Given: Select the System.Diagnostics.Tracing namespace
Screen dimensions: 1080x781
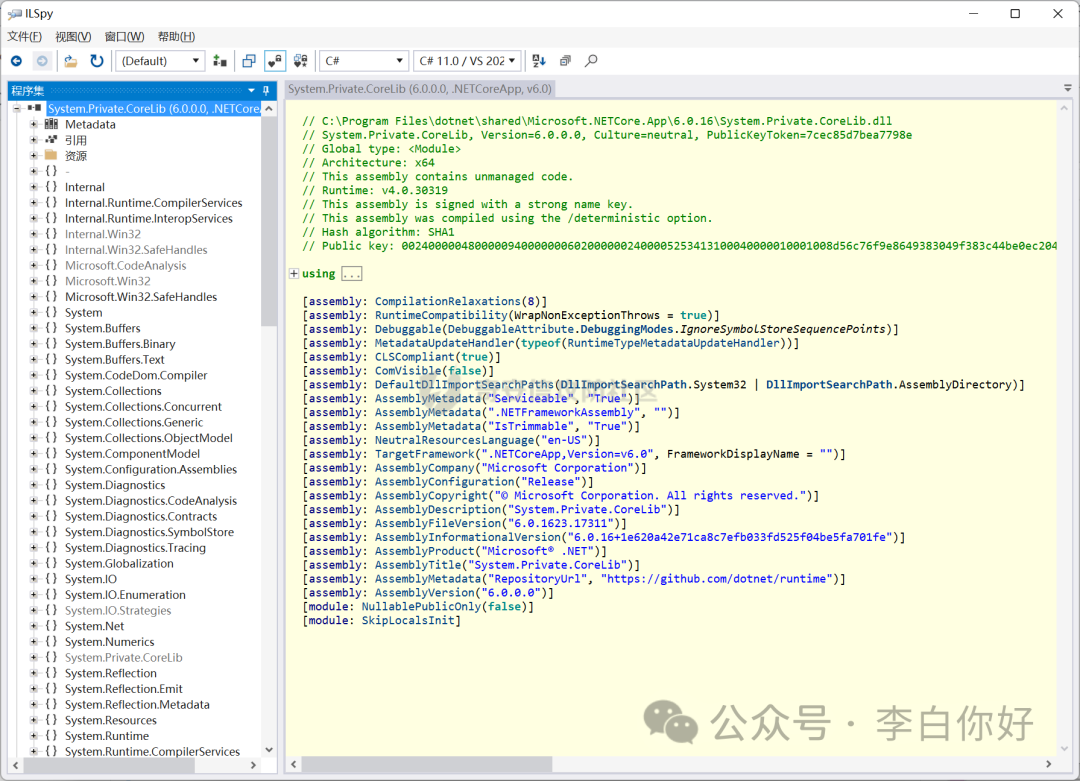Looking at the screenshot, I should click(135, 548).
